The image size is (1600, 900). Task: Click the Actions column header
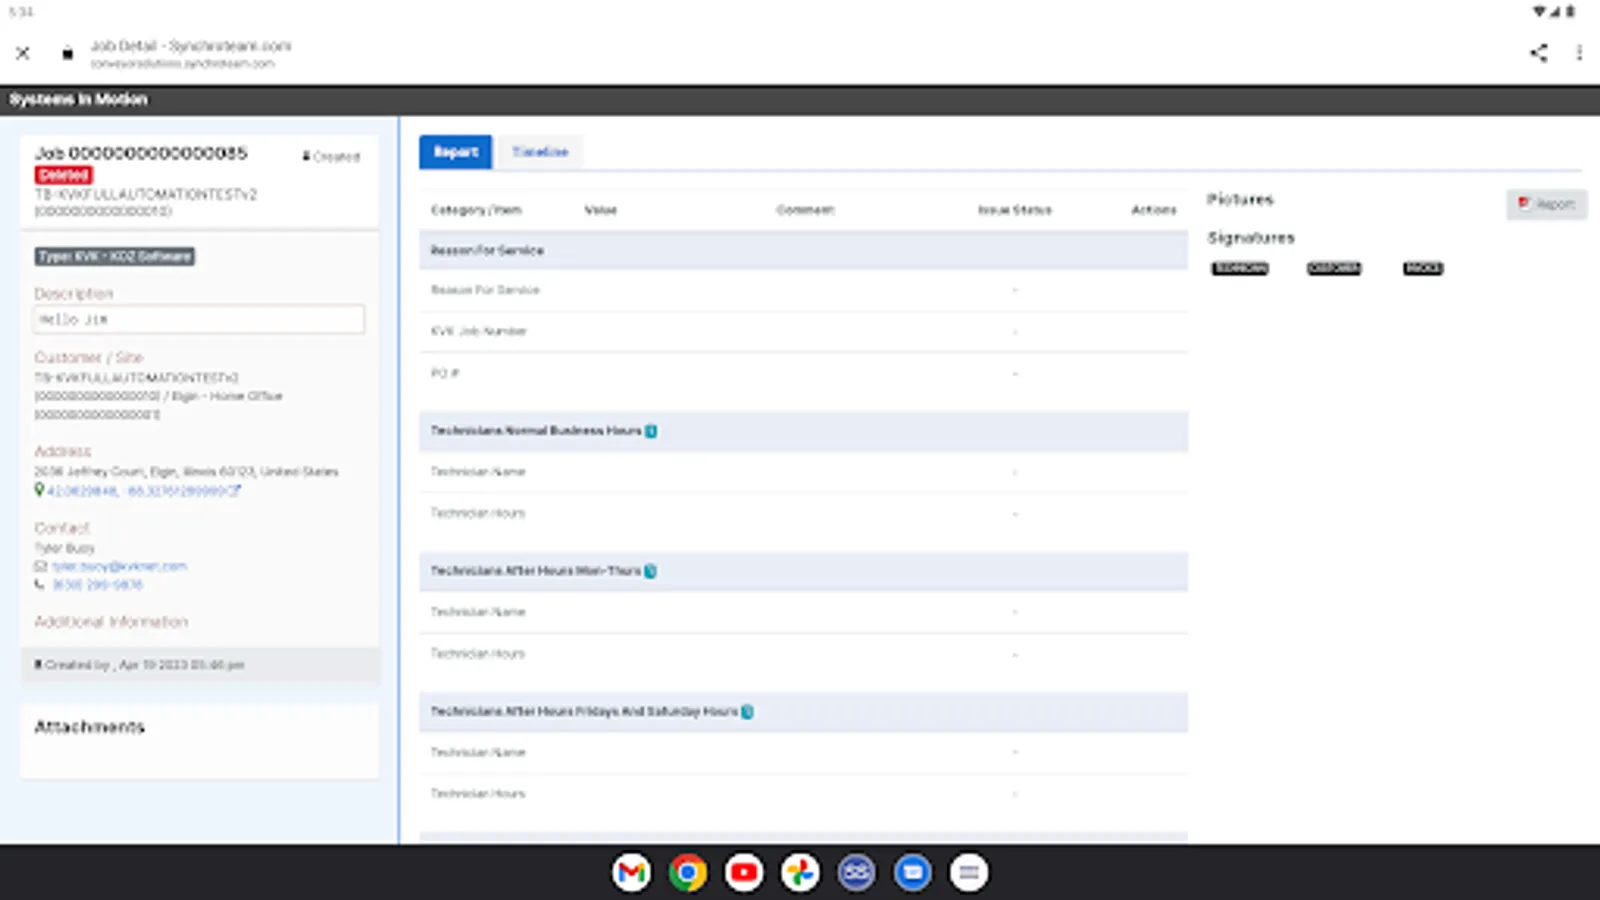pyautogui.click(x=1154, y=210)
